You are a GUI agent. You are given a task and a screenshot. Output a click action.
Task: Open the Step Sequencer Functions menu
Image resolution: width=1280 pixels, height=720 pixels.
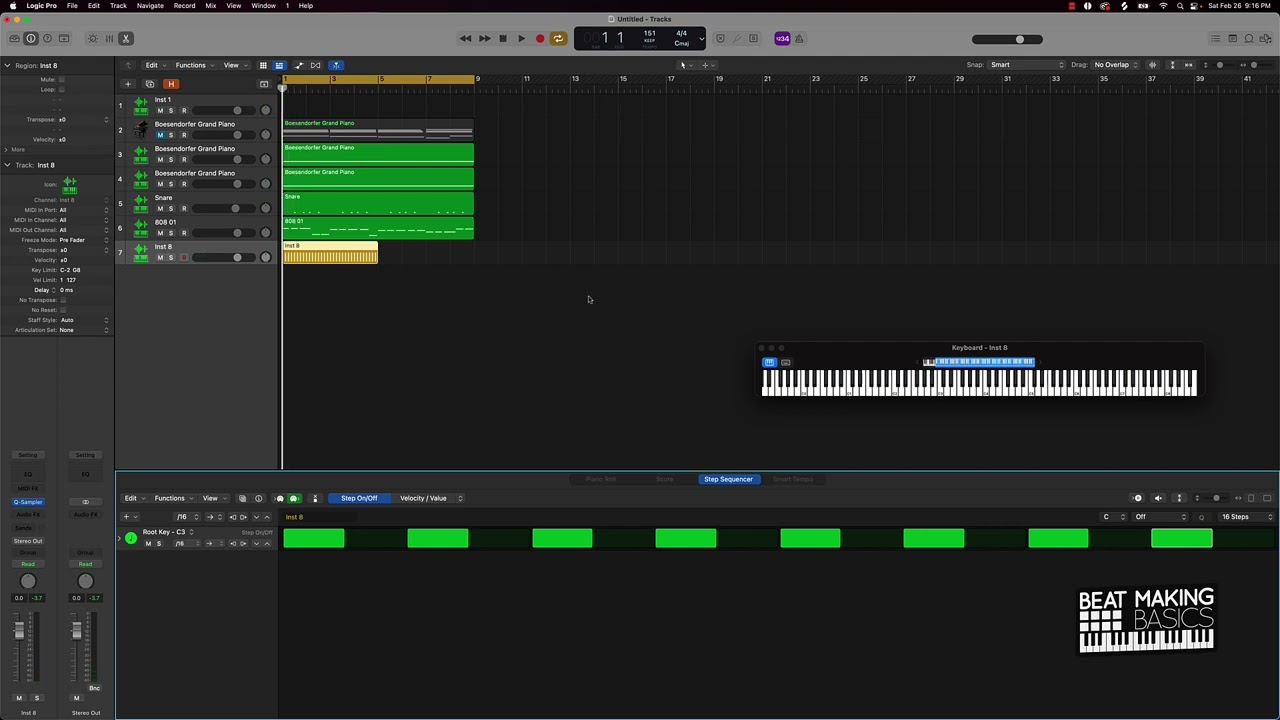172,498
